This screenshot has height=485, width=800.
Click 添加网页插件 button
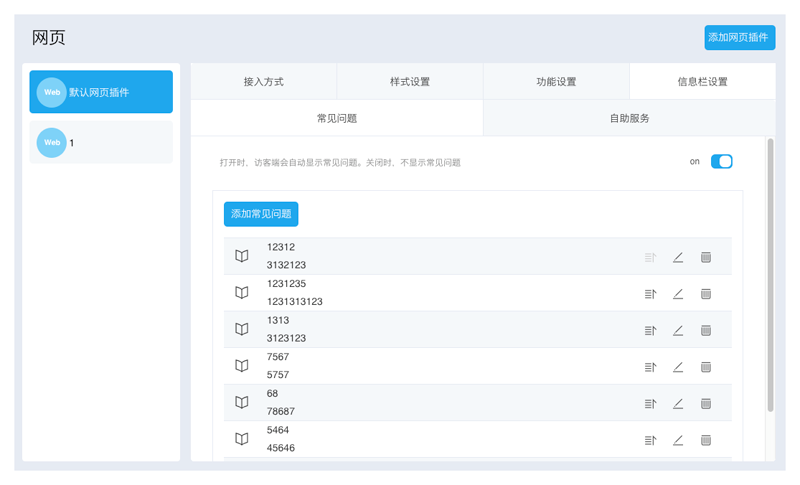(739, 37)
